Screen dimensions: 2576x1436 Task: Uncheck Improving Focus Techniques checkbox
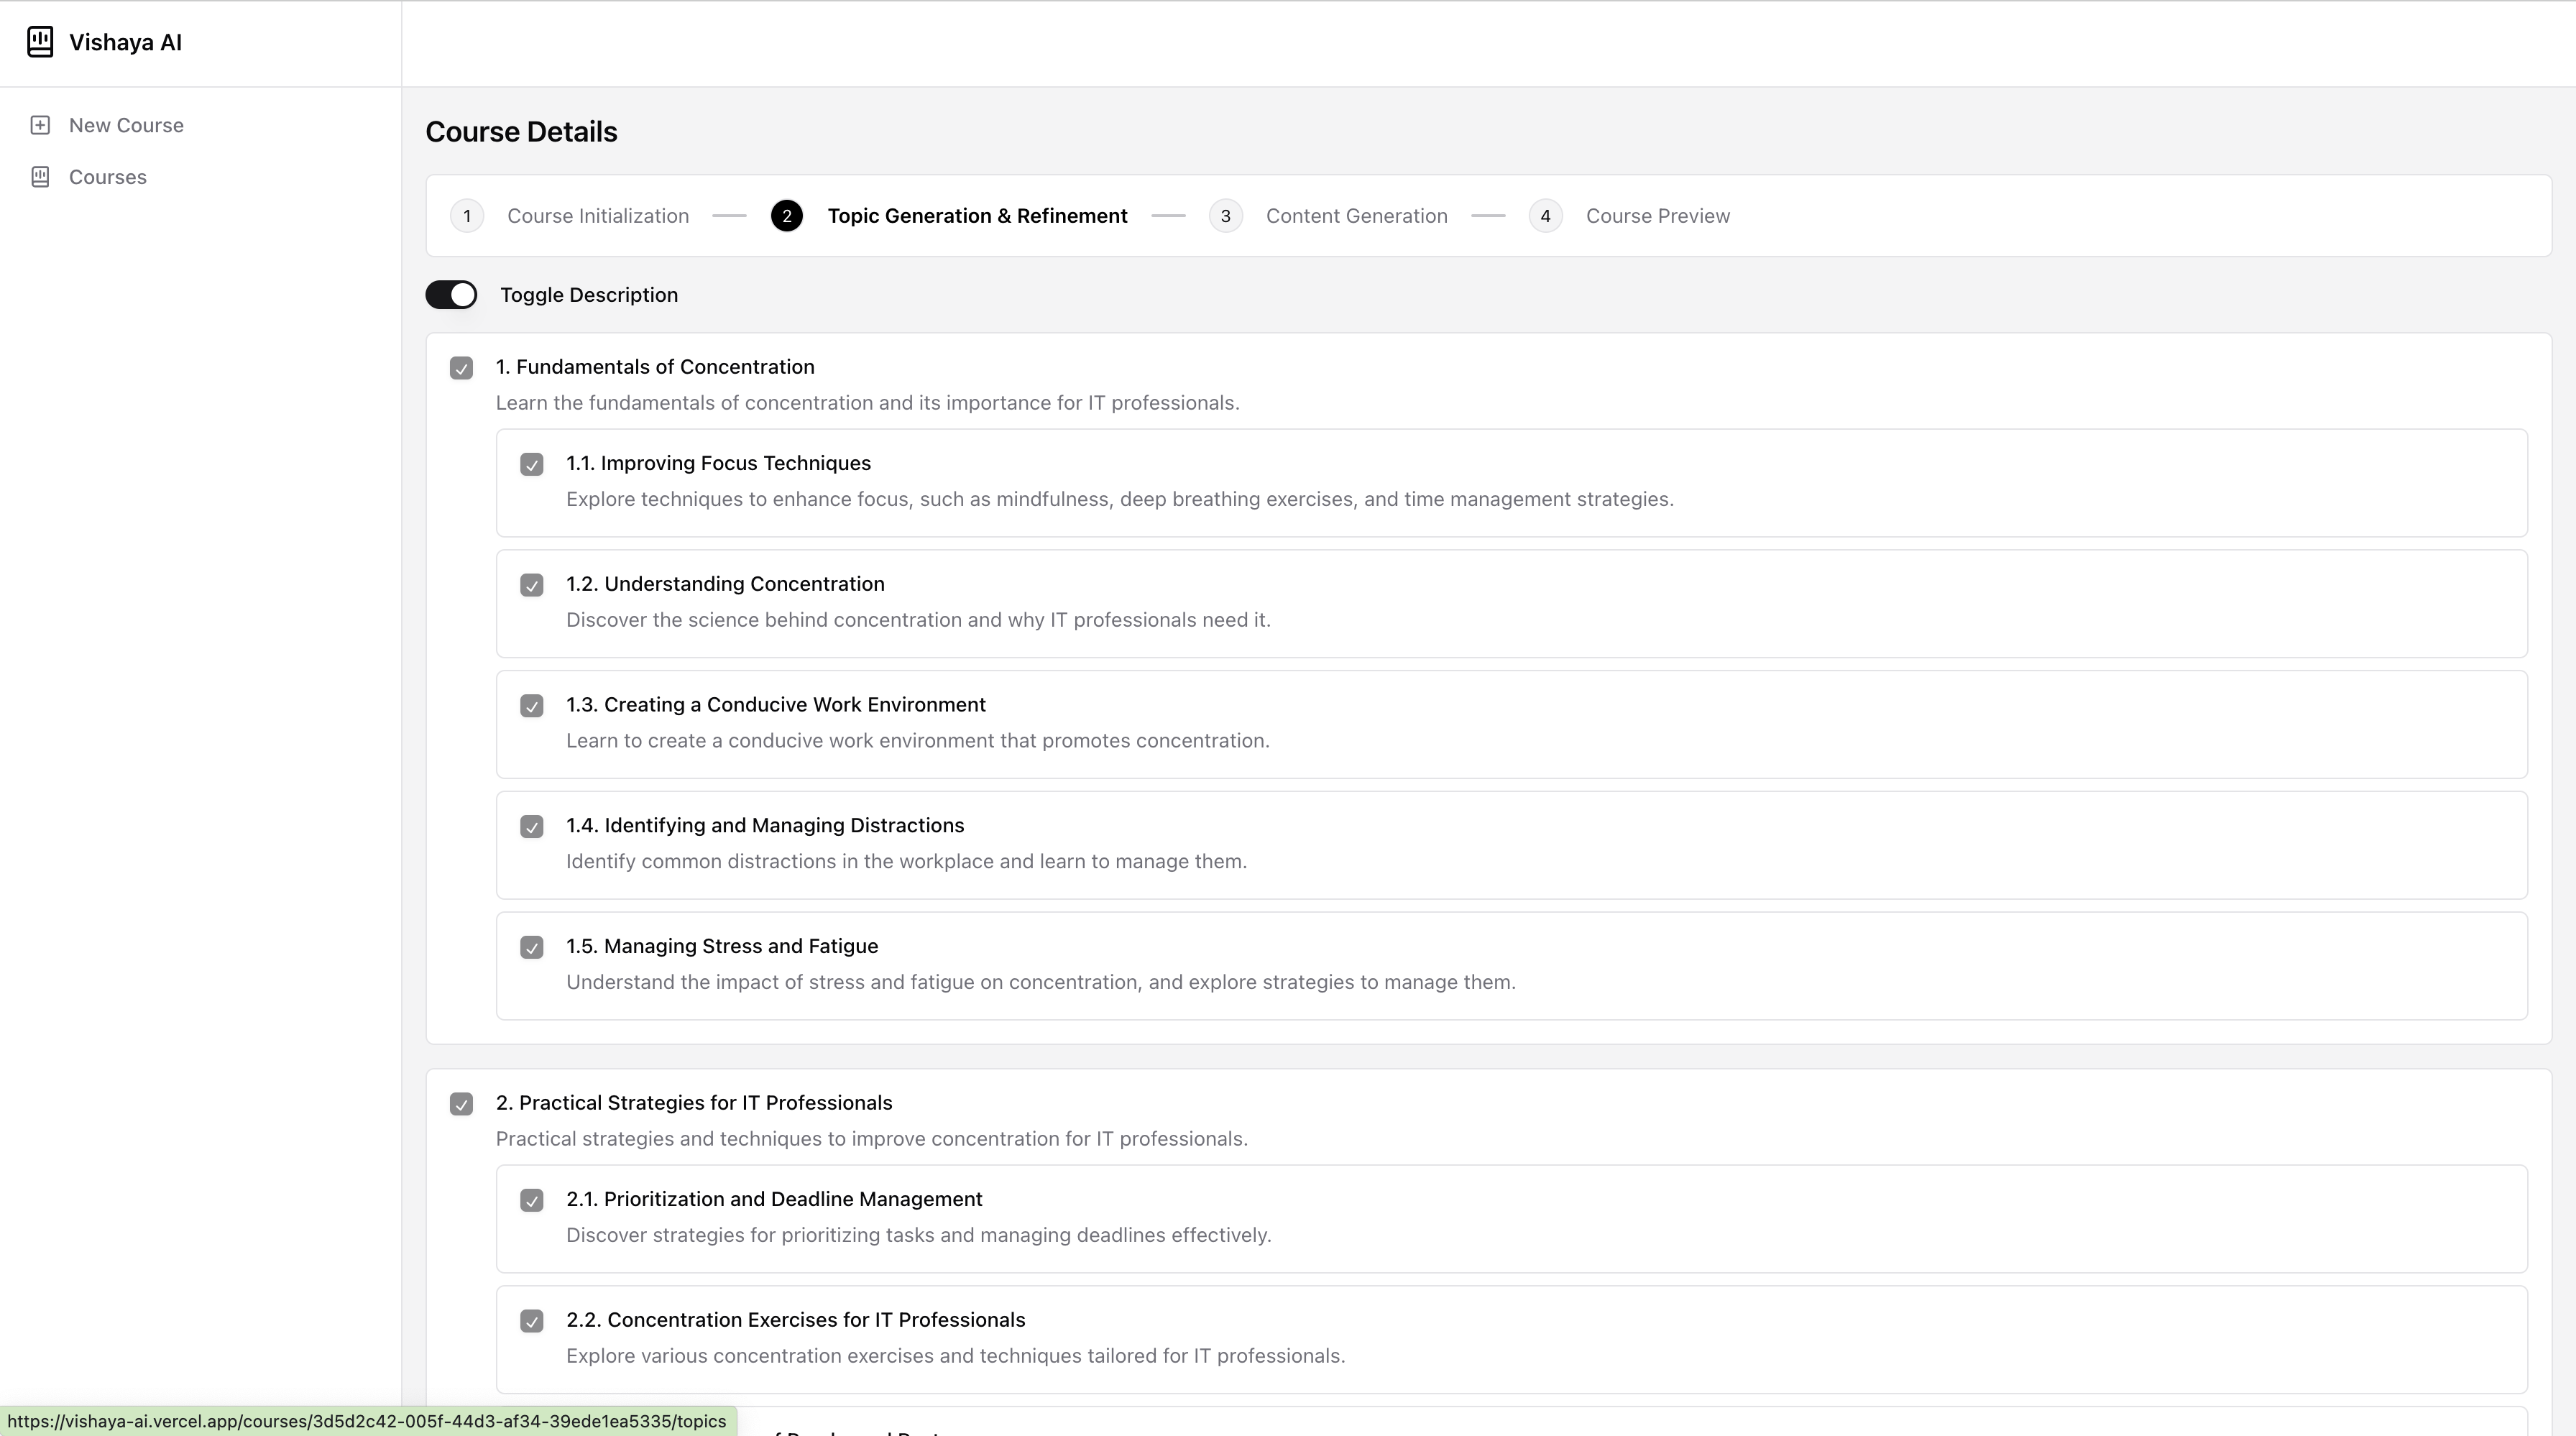pyautogui.click(x=532, y=464)
